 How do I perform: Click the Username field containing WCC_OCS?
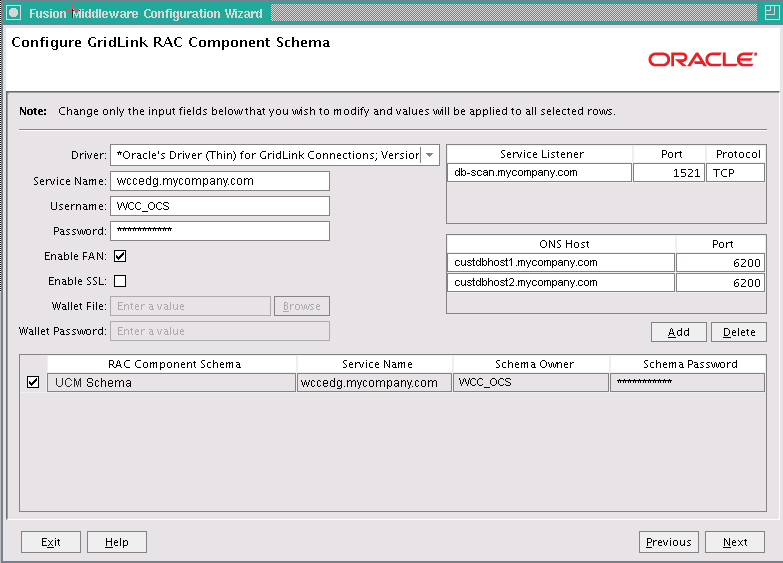(x=220, y=206)
